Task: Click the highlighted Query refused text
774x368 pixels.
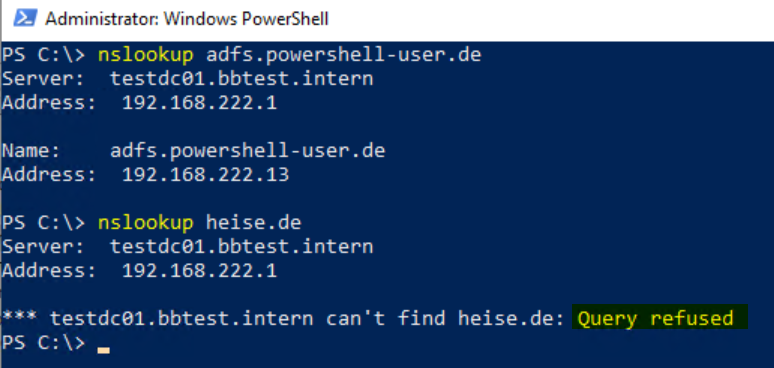Action: click(656, 319)
